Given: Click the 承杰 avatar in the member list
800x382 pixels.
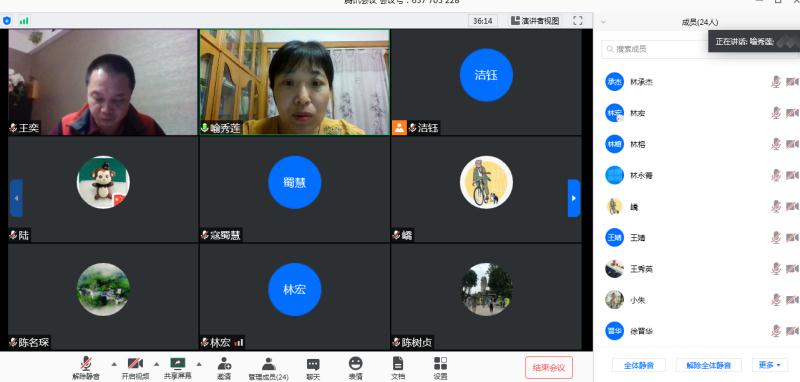Looking at the screenshot, I should [614, 82].
